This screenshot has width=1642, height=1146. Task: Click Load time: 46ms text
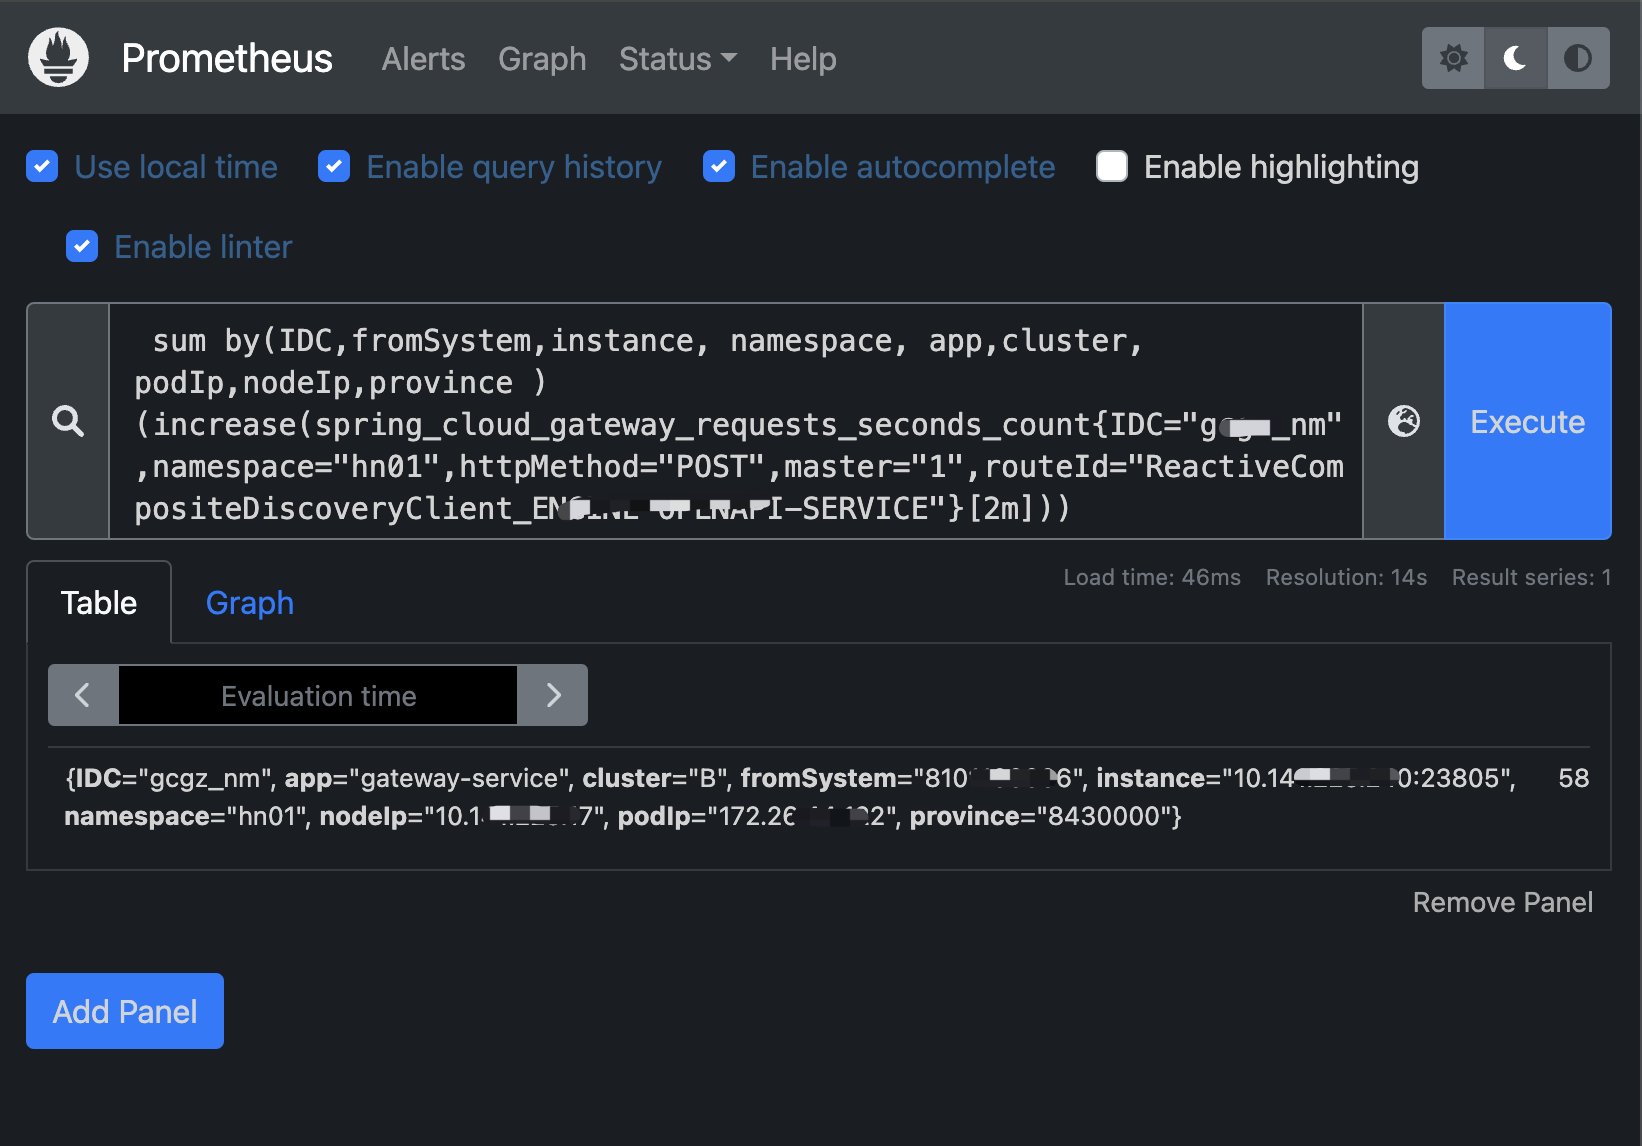(x=1152, y=577)
